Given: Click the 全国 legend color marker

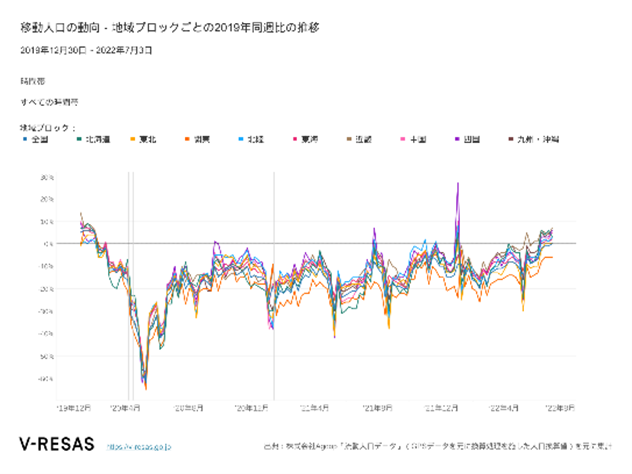Looking at the screenshot, I should (24, 139).
